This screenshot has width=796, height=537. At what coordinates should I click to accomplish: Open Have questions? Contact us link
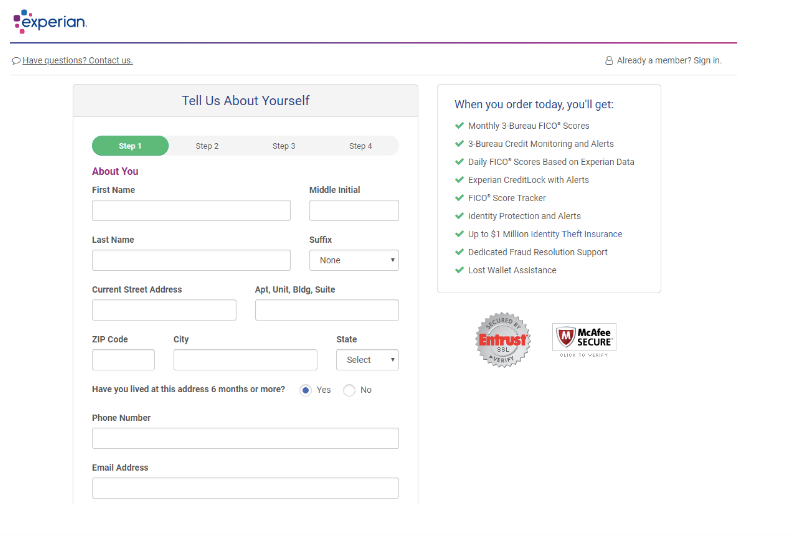pyautogui.click(x=77, y=60)
